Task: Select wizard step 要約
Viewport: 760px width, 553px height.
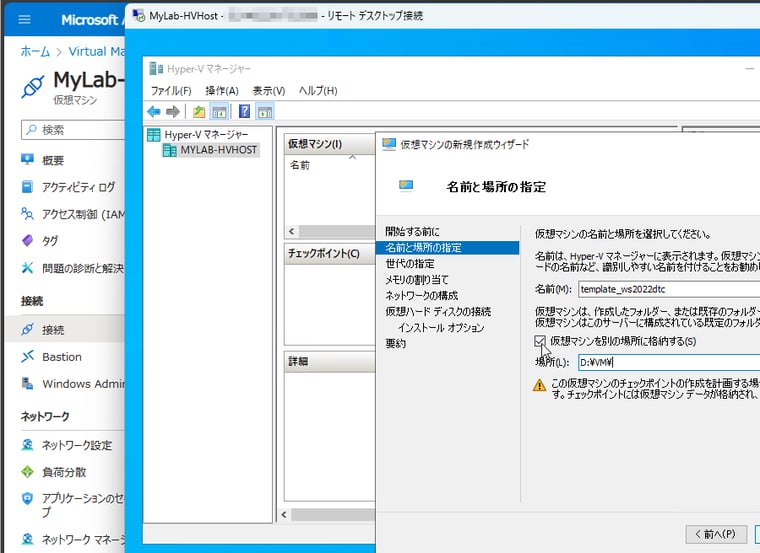Action: [396, 344]
